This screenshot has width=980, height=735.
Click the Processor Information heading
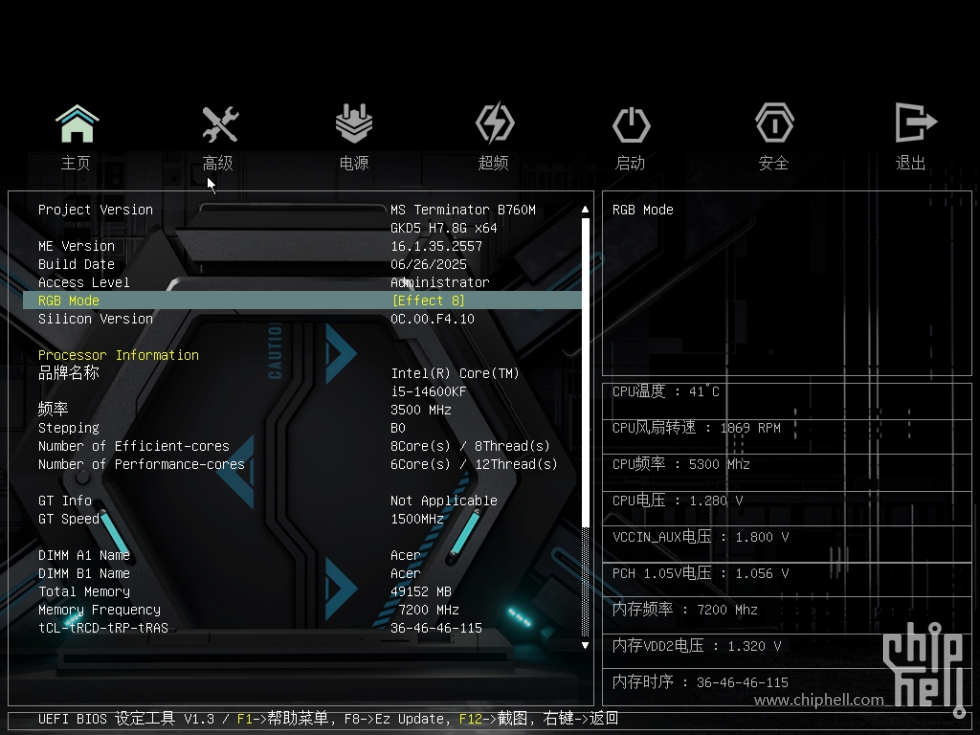click(118, 355)
